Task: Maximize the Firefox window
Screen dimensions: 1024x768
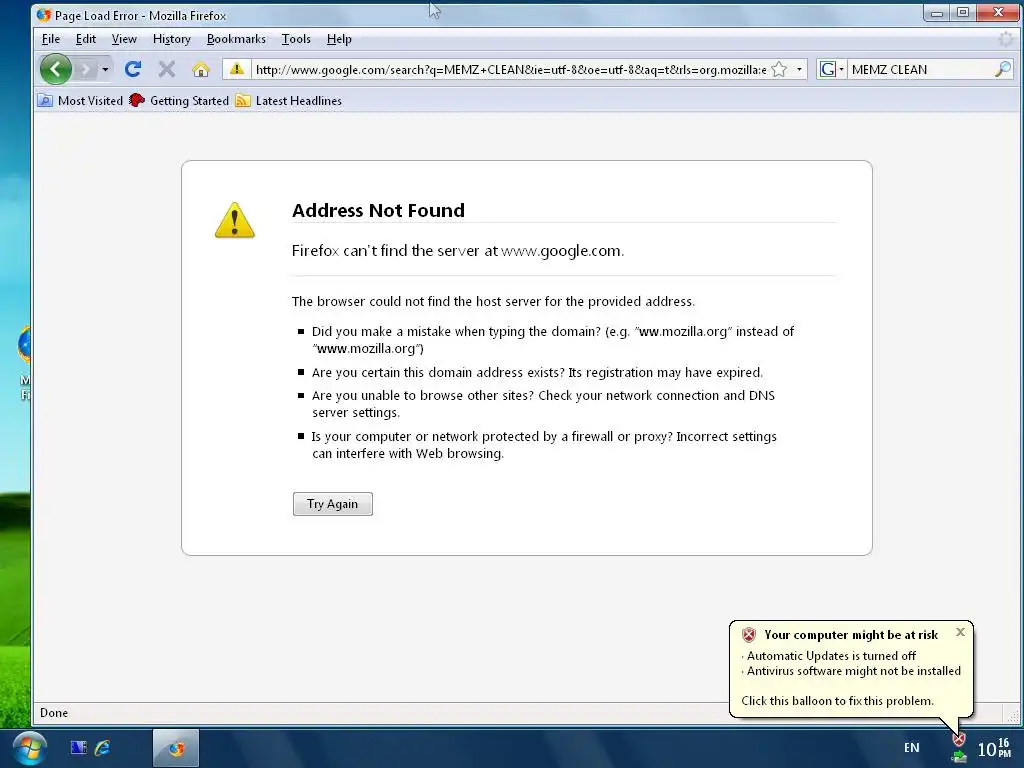Action: (x=963, y=12)
